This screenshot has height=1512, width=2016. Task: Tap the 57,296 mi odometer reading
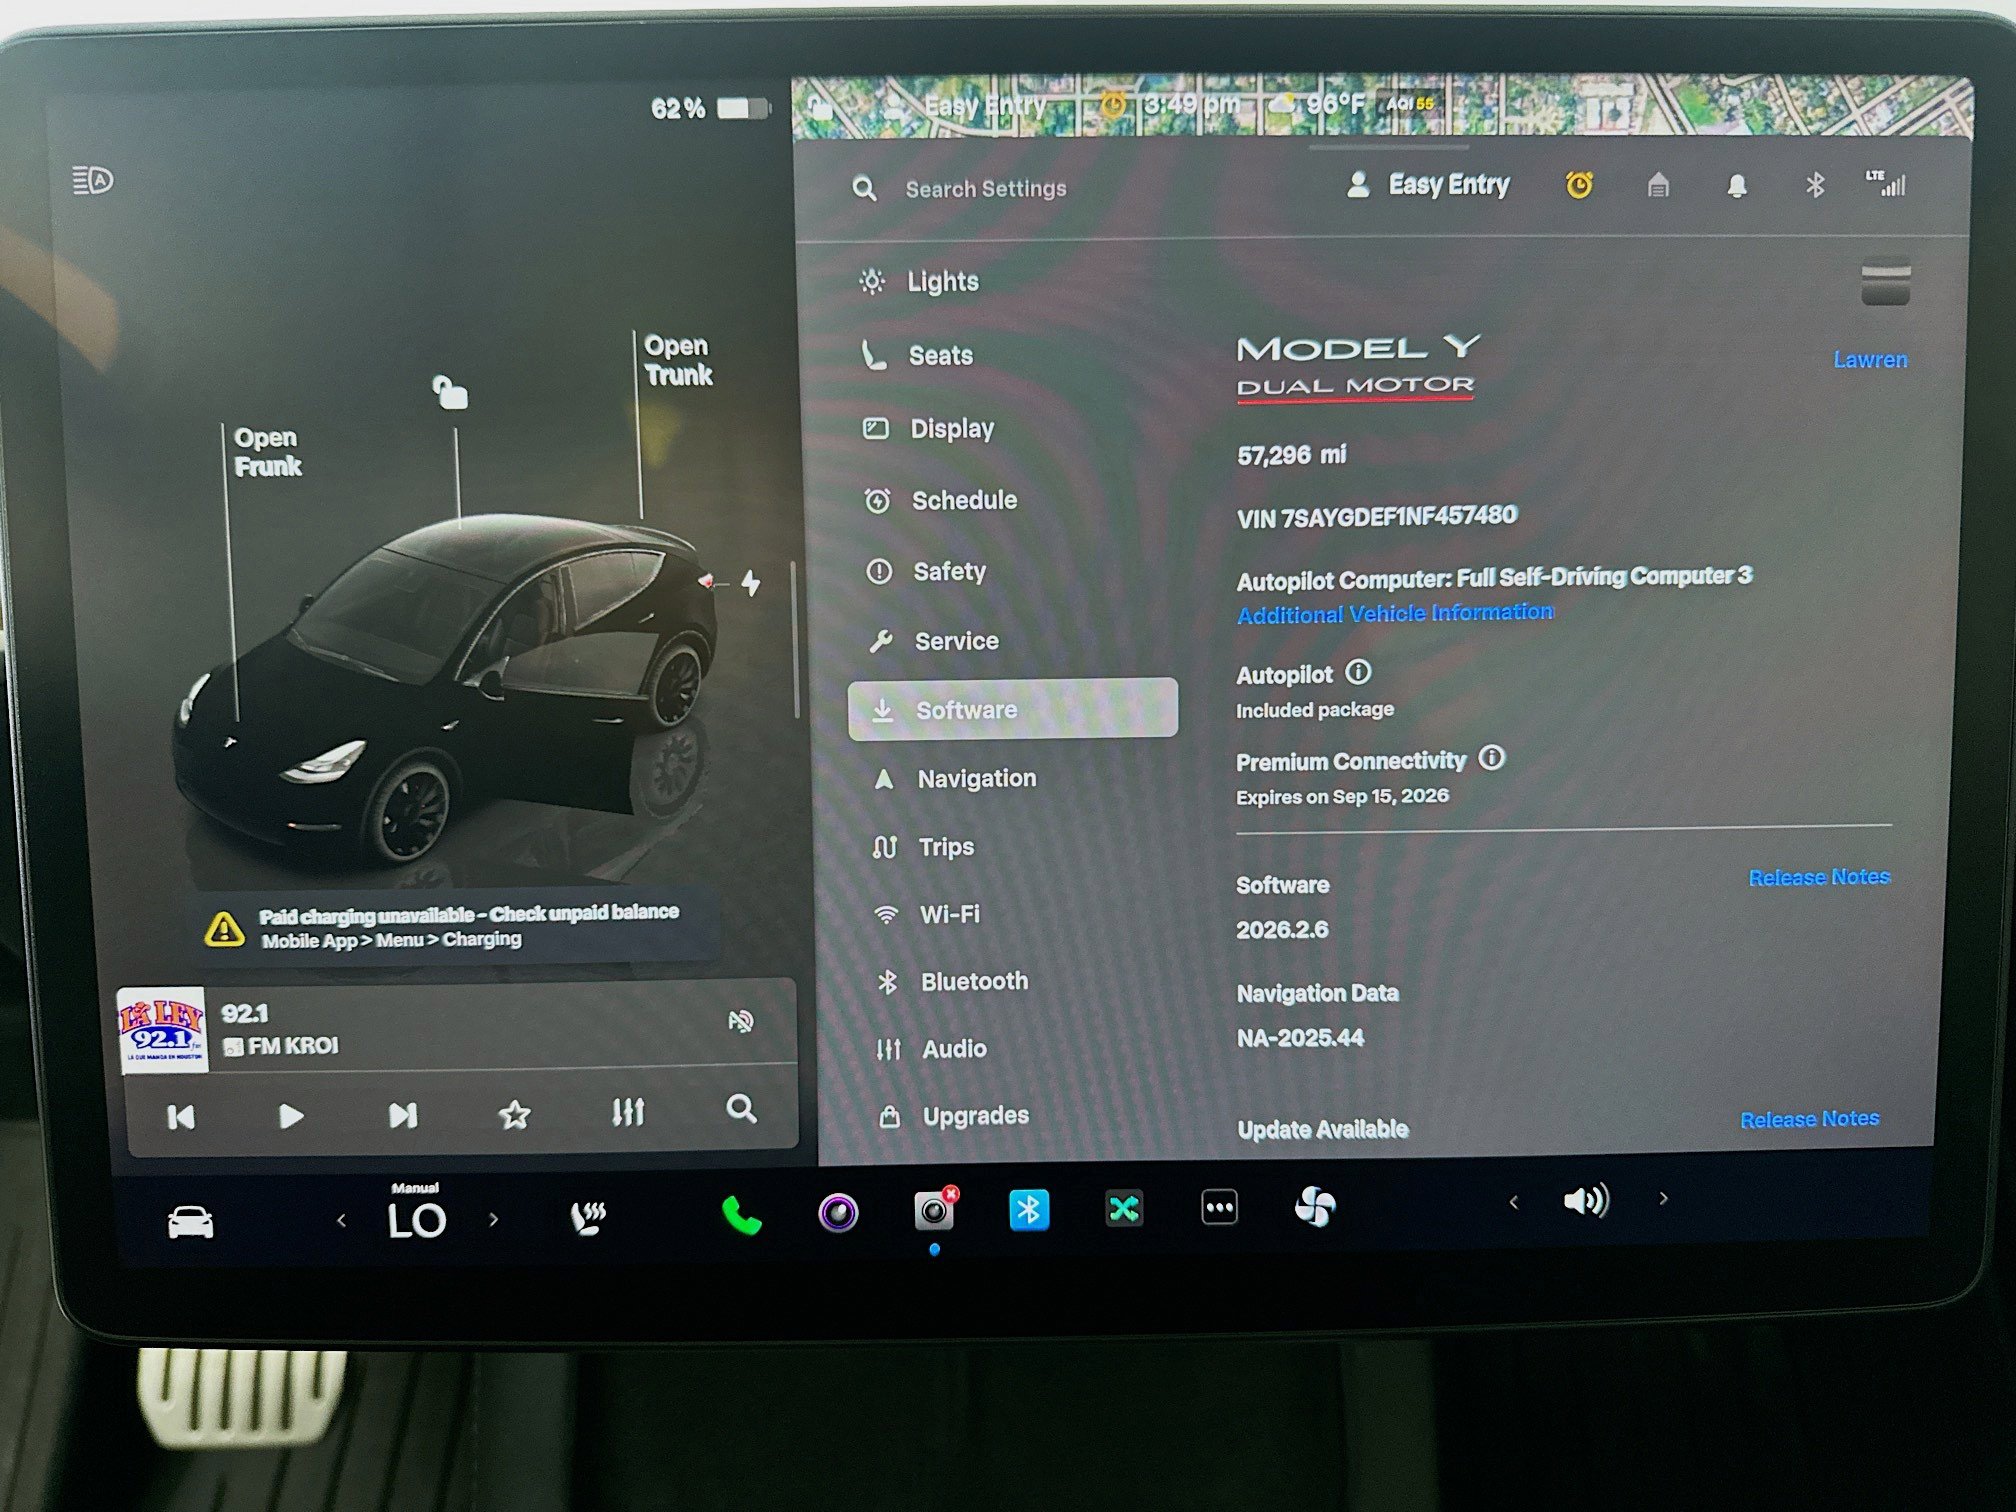click(x=1291, y=455)
